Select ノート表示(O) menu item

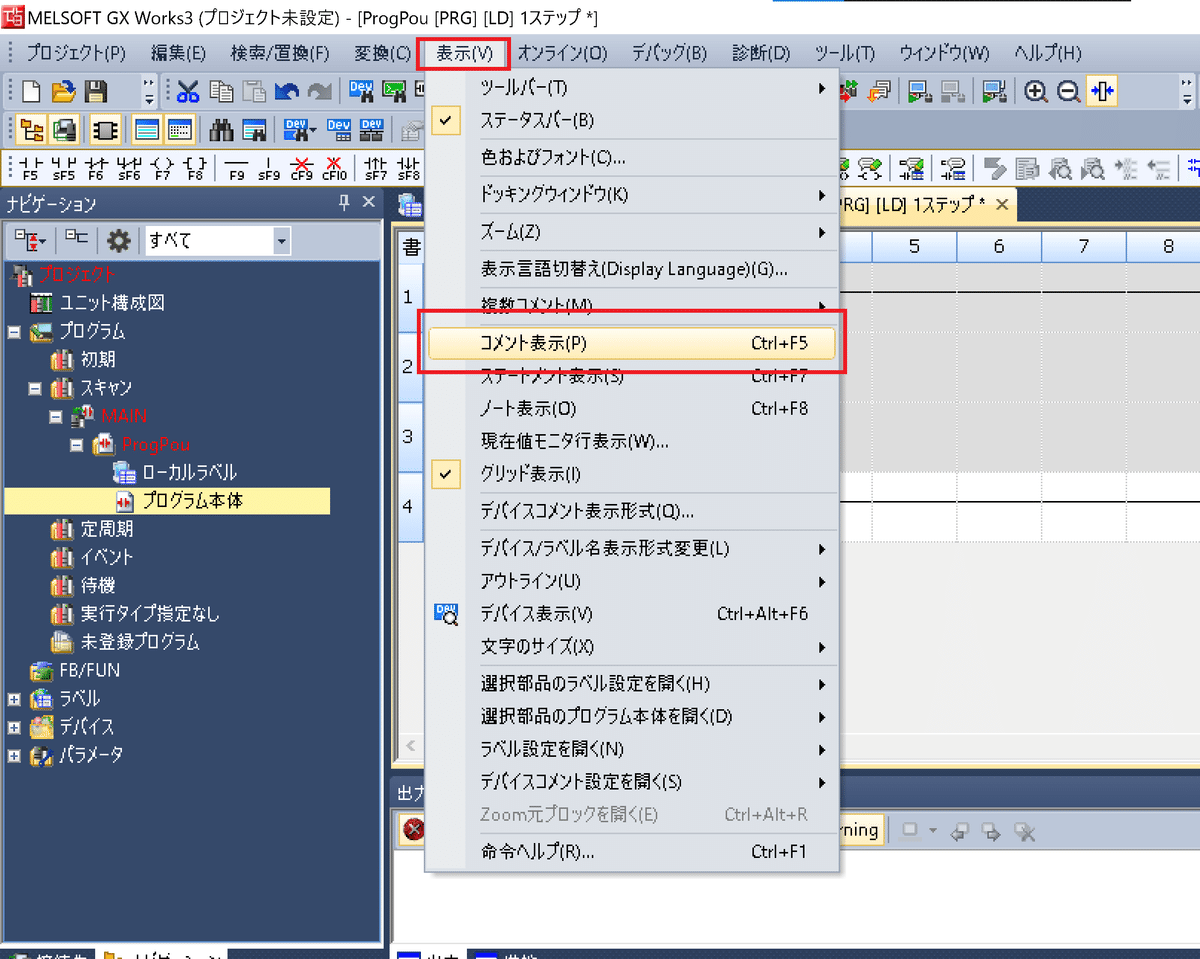click(632, 409)
